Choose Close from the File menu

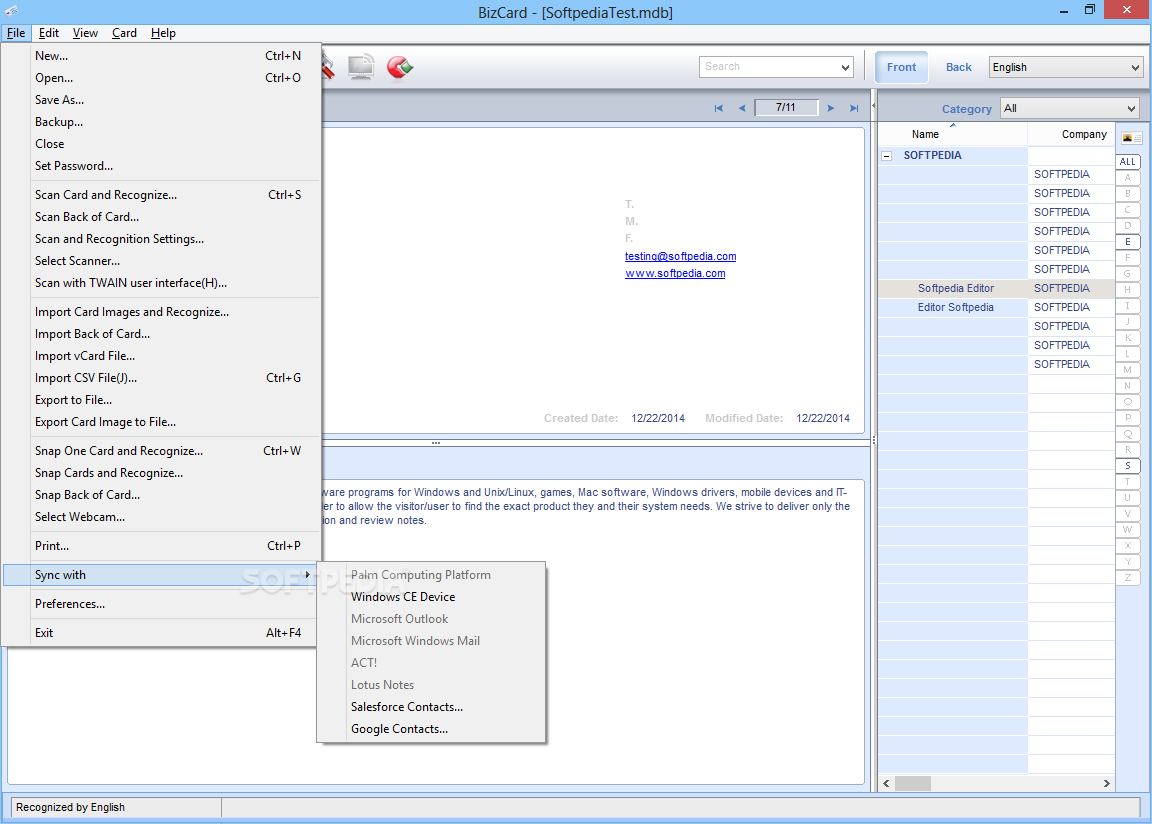click(161, 144)
